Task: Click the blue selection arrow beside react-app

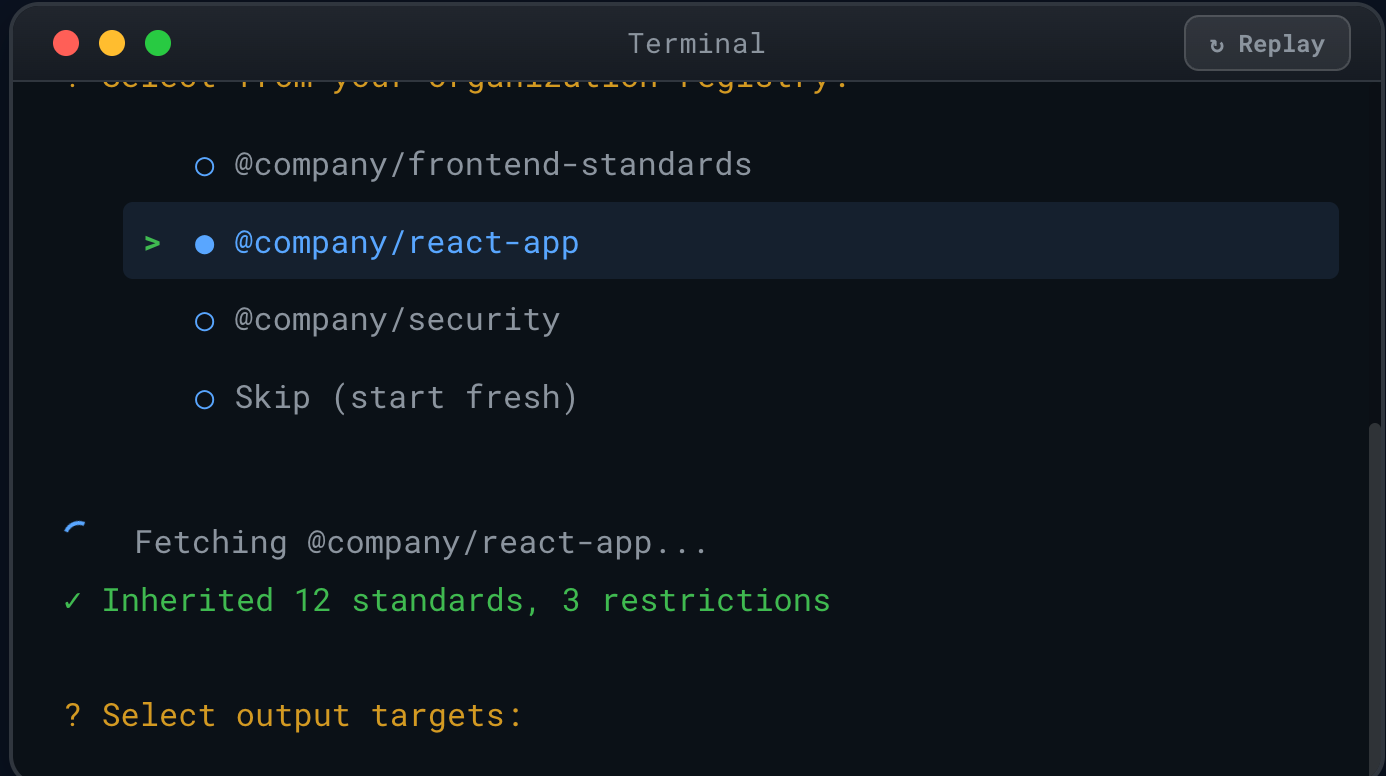Action: point(150,242)
